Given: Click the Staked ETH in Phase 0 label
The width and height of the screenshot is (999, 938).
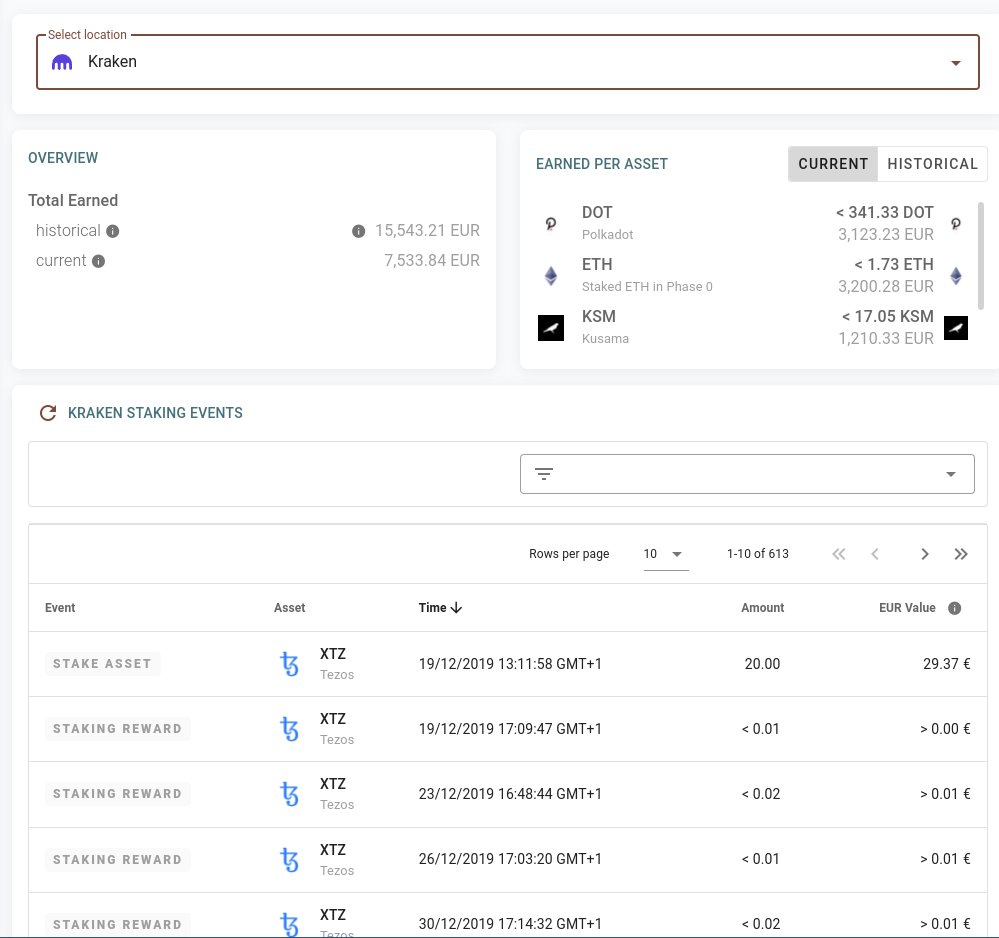Looking at the screenshot, I should (647, 287).
